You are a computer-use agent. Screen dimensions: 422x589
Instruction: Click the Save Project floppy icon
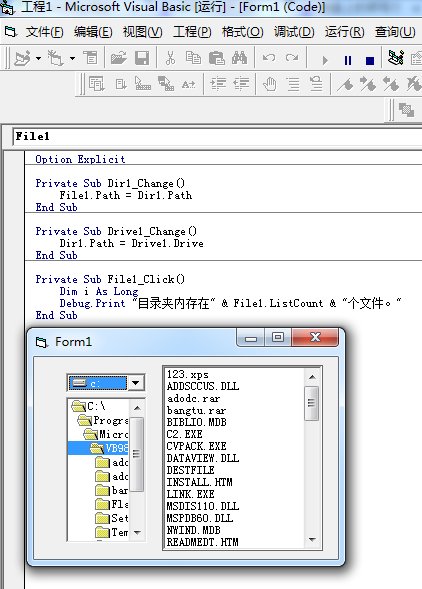click(142, 59)
